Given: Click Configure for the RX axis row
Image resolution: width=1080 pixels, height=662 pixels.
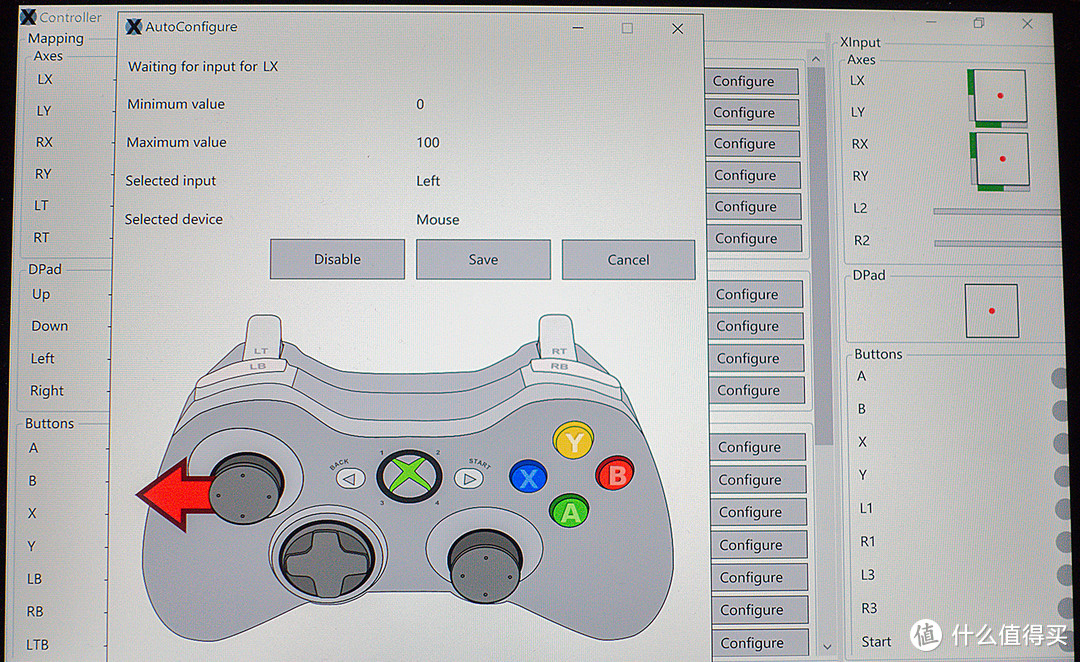Looking at the screenshot, I should [x=753, y=143].
